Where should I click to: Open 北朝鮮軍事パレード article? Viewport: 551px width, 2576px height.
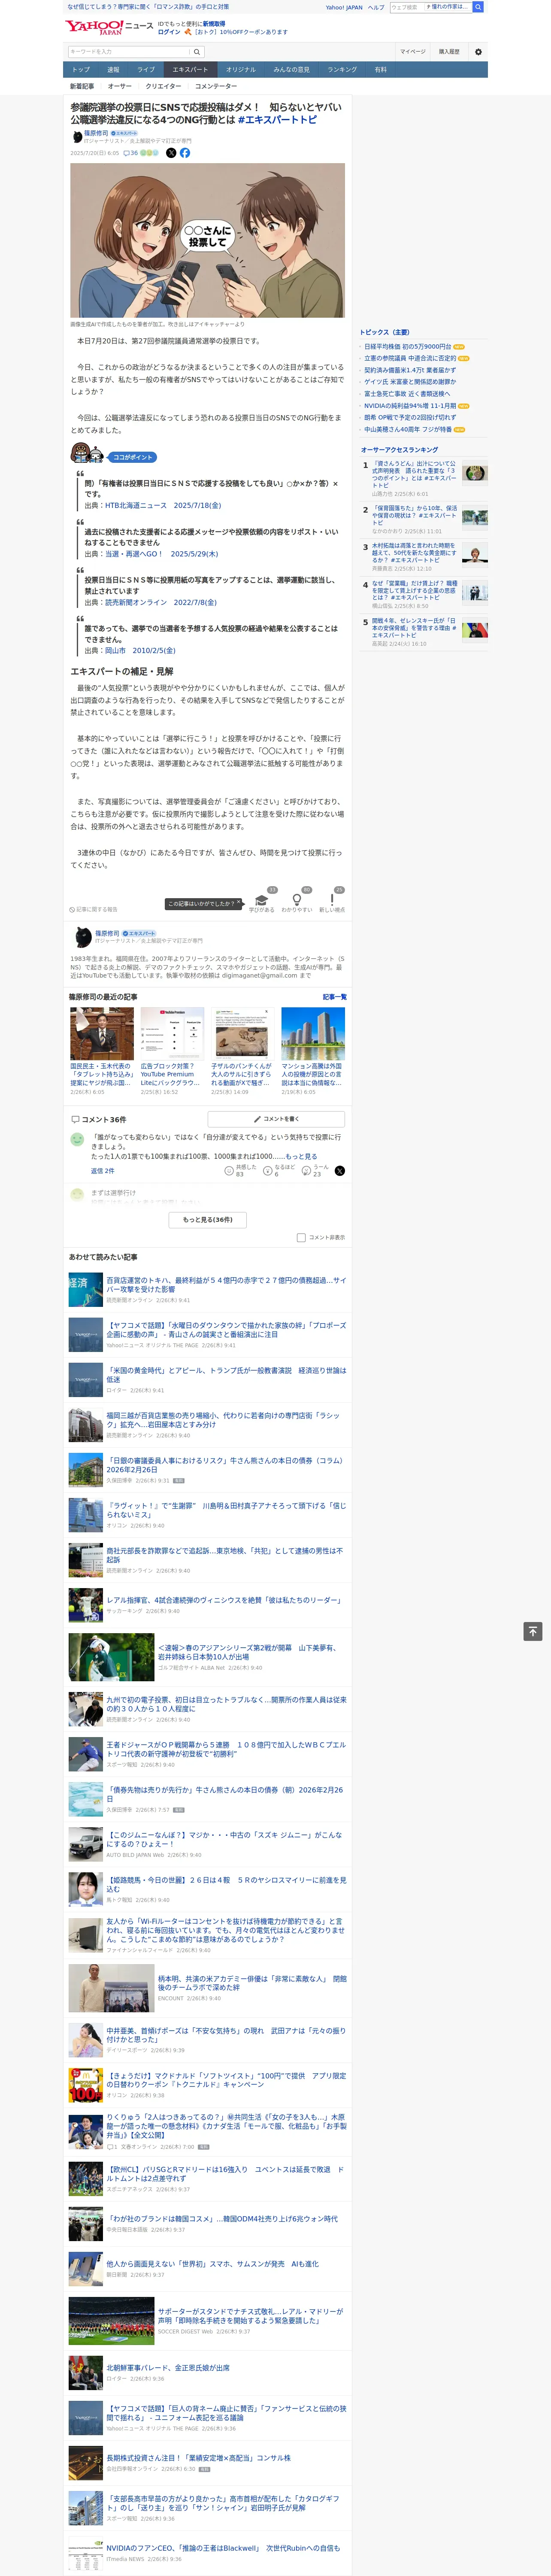click(168, 2368)
